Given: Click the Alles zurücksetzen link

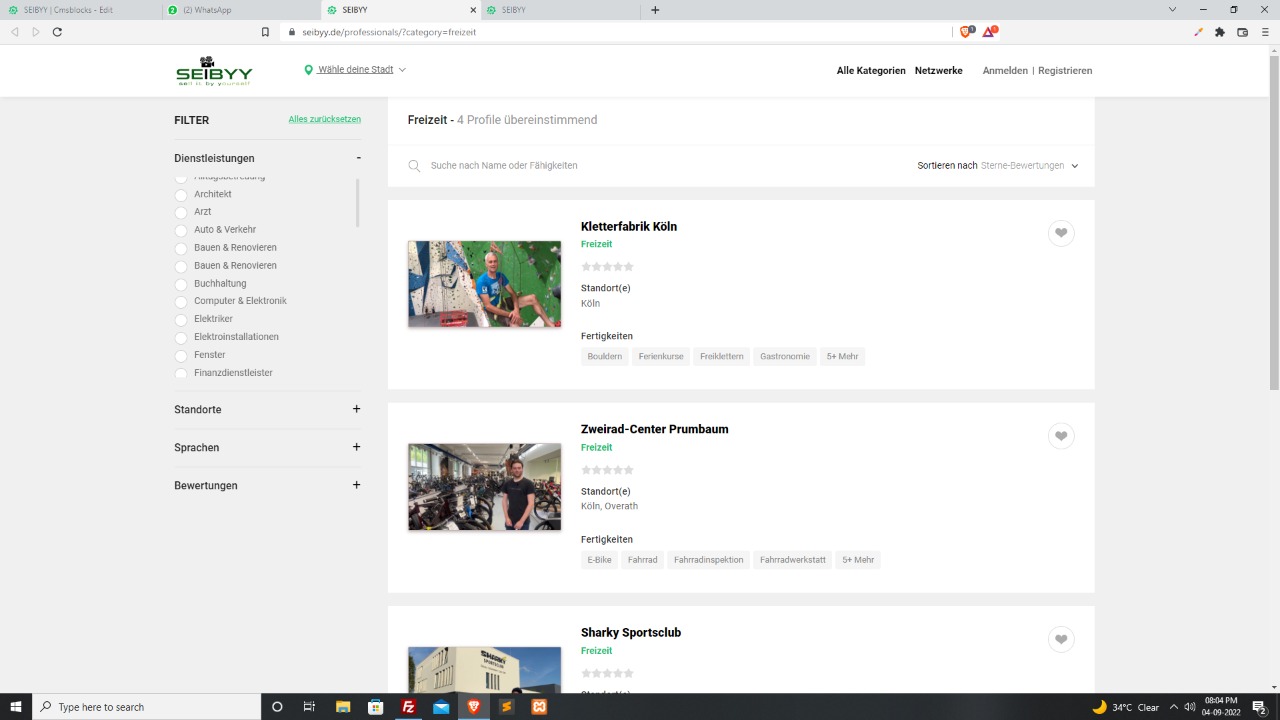Looking at the screenshot, I should [324, 120].
